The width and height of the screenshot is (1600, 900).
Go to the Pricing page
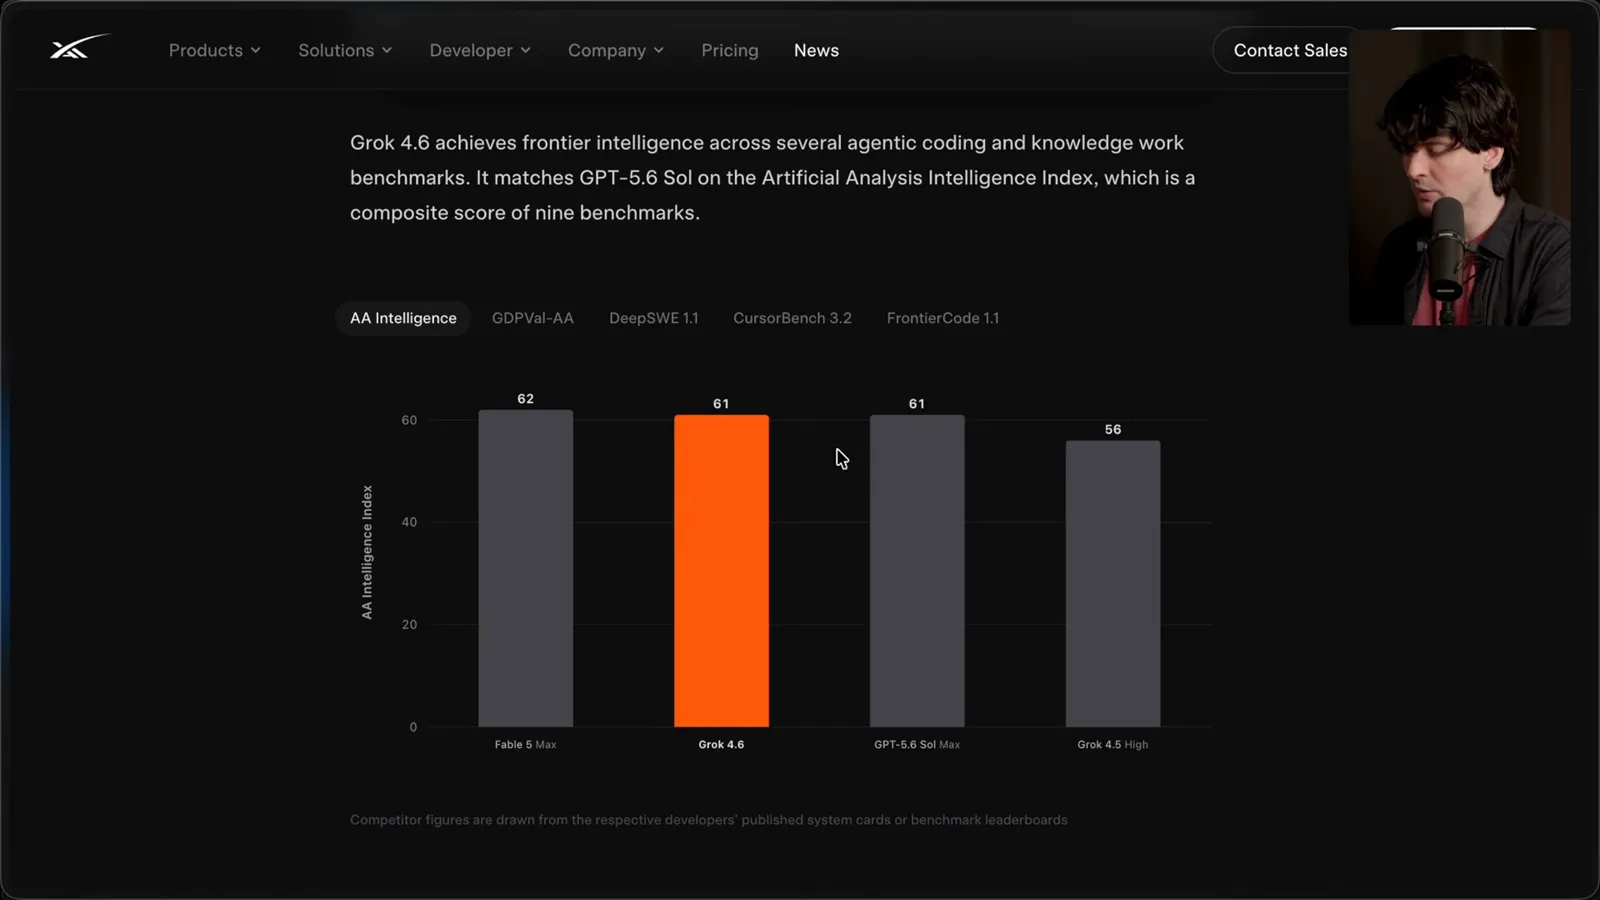coord(730,50)
